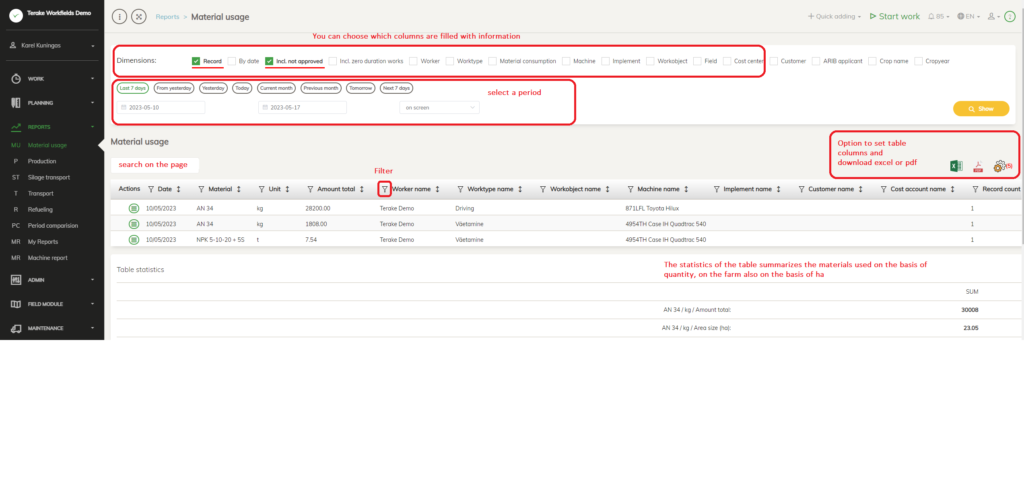Open actions icon for the NPK 5-10-20 row
This screenshot has height=482, width=1024.
[x=133, y=240]
